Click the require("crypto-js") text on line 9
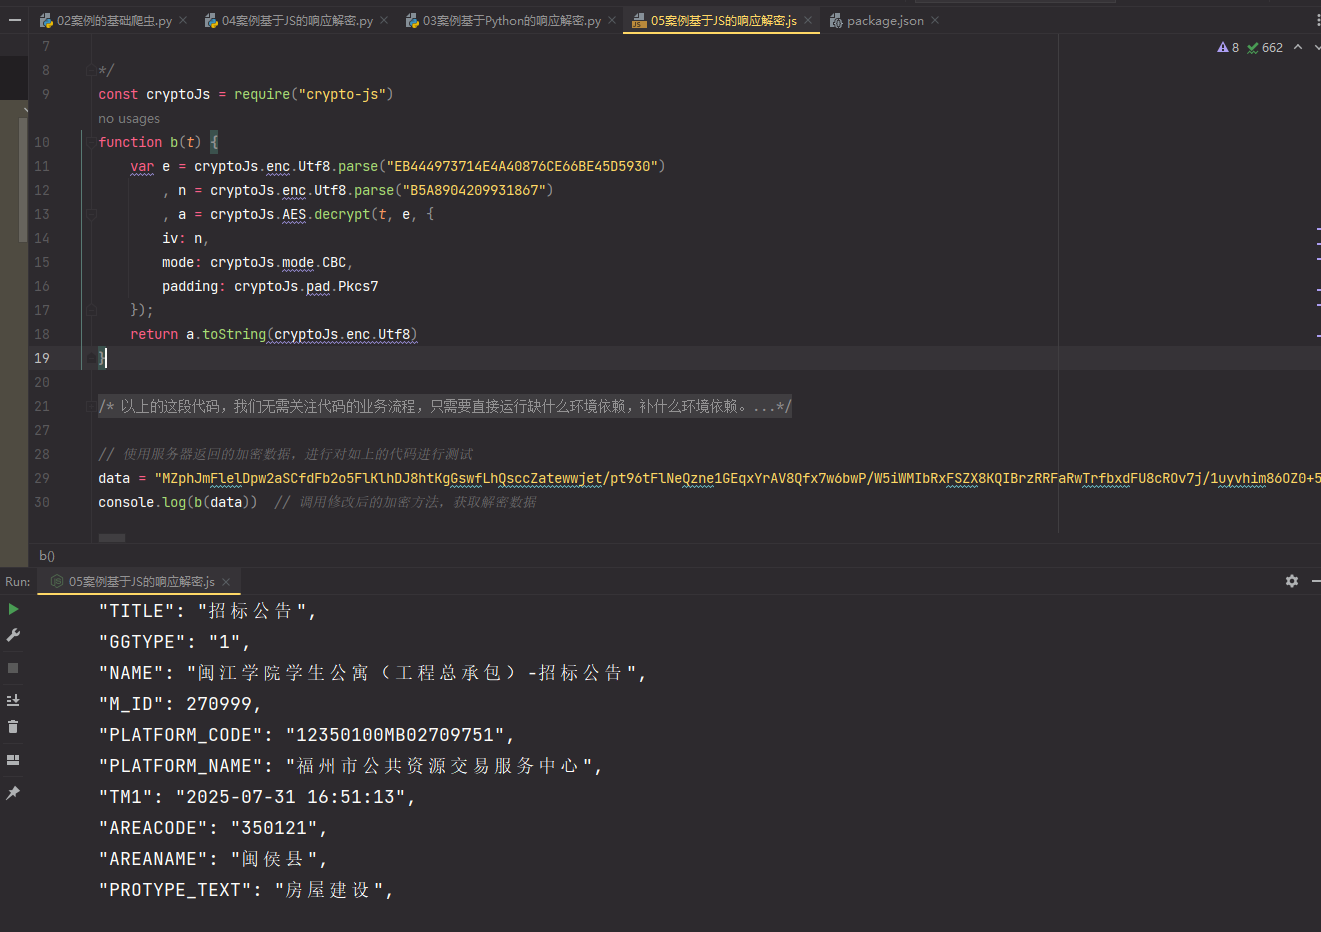 click(x=314, y=94)
